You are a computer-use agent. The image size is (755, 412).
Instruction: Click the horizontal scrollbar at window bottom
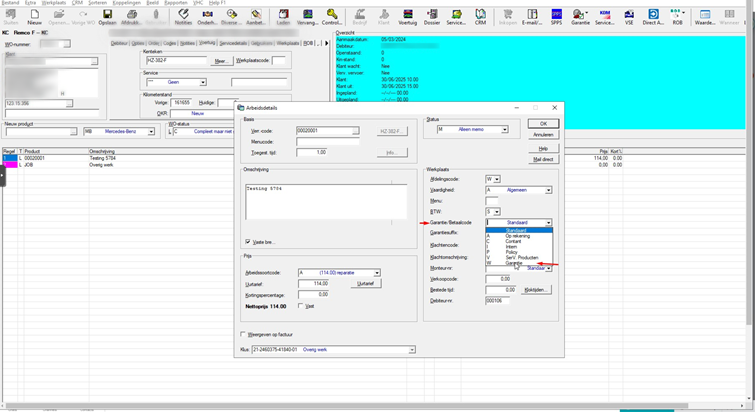[x=347, y=406]
